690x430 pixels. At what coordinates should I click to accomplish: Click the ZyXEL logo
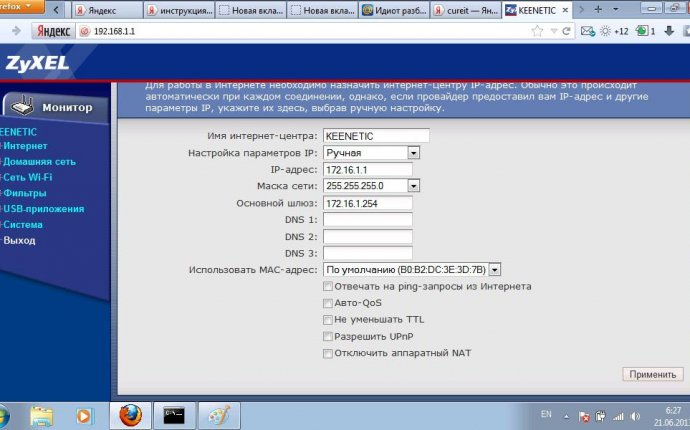tap(37, 64)
